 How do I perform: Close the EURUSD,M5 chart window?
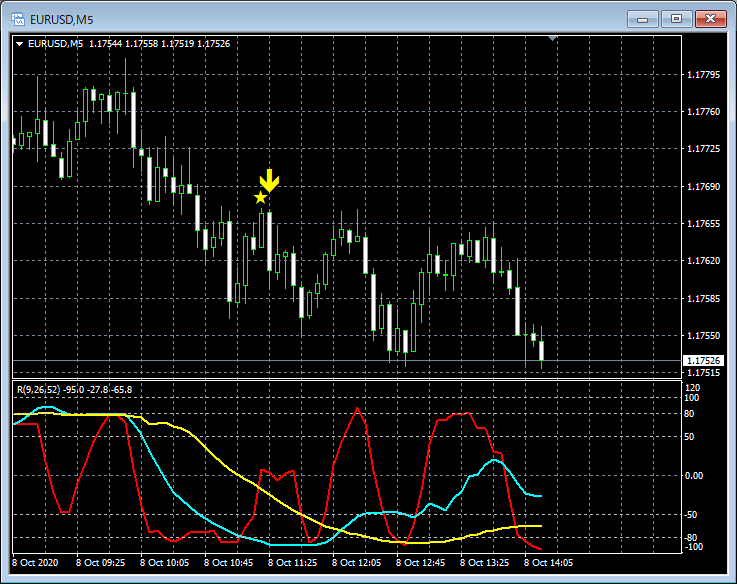(710, 19)
